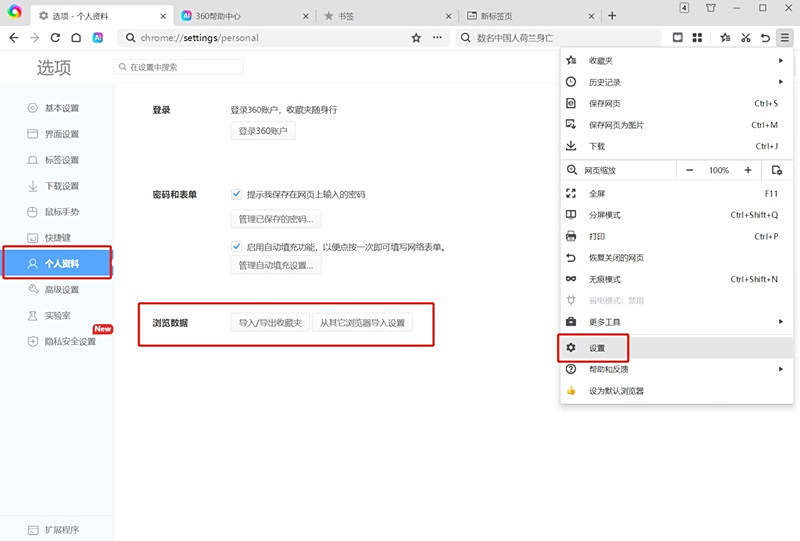
Task: Open new tab with plus icon
Action: coord(612,16)
